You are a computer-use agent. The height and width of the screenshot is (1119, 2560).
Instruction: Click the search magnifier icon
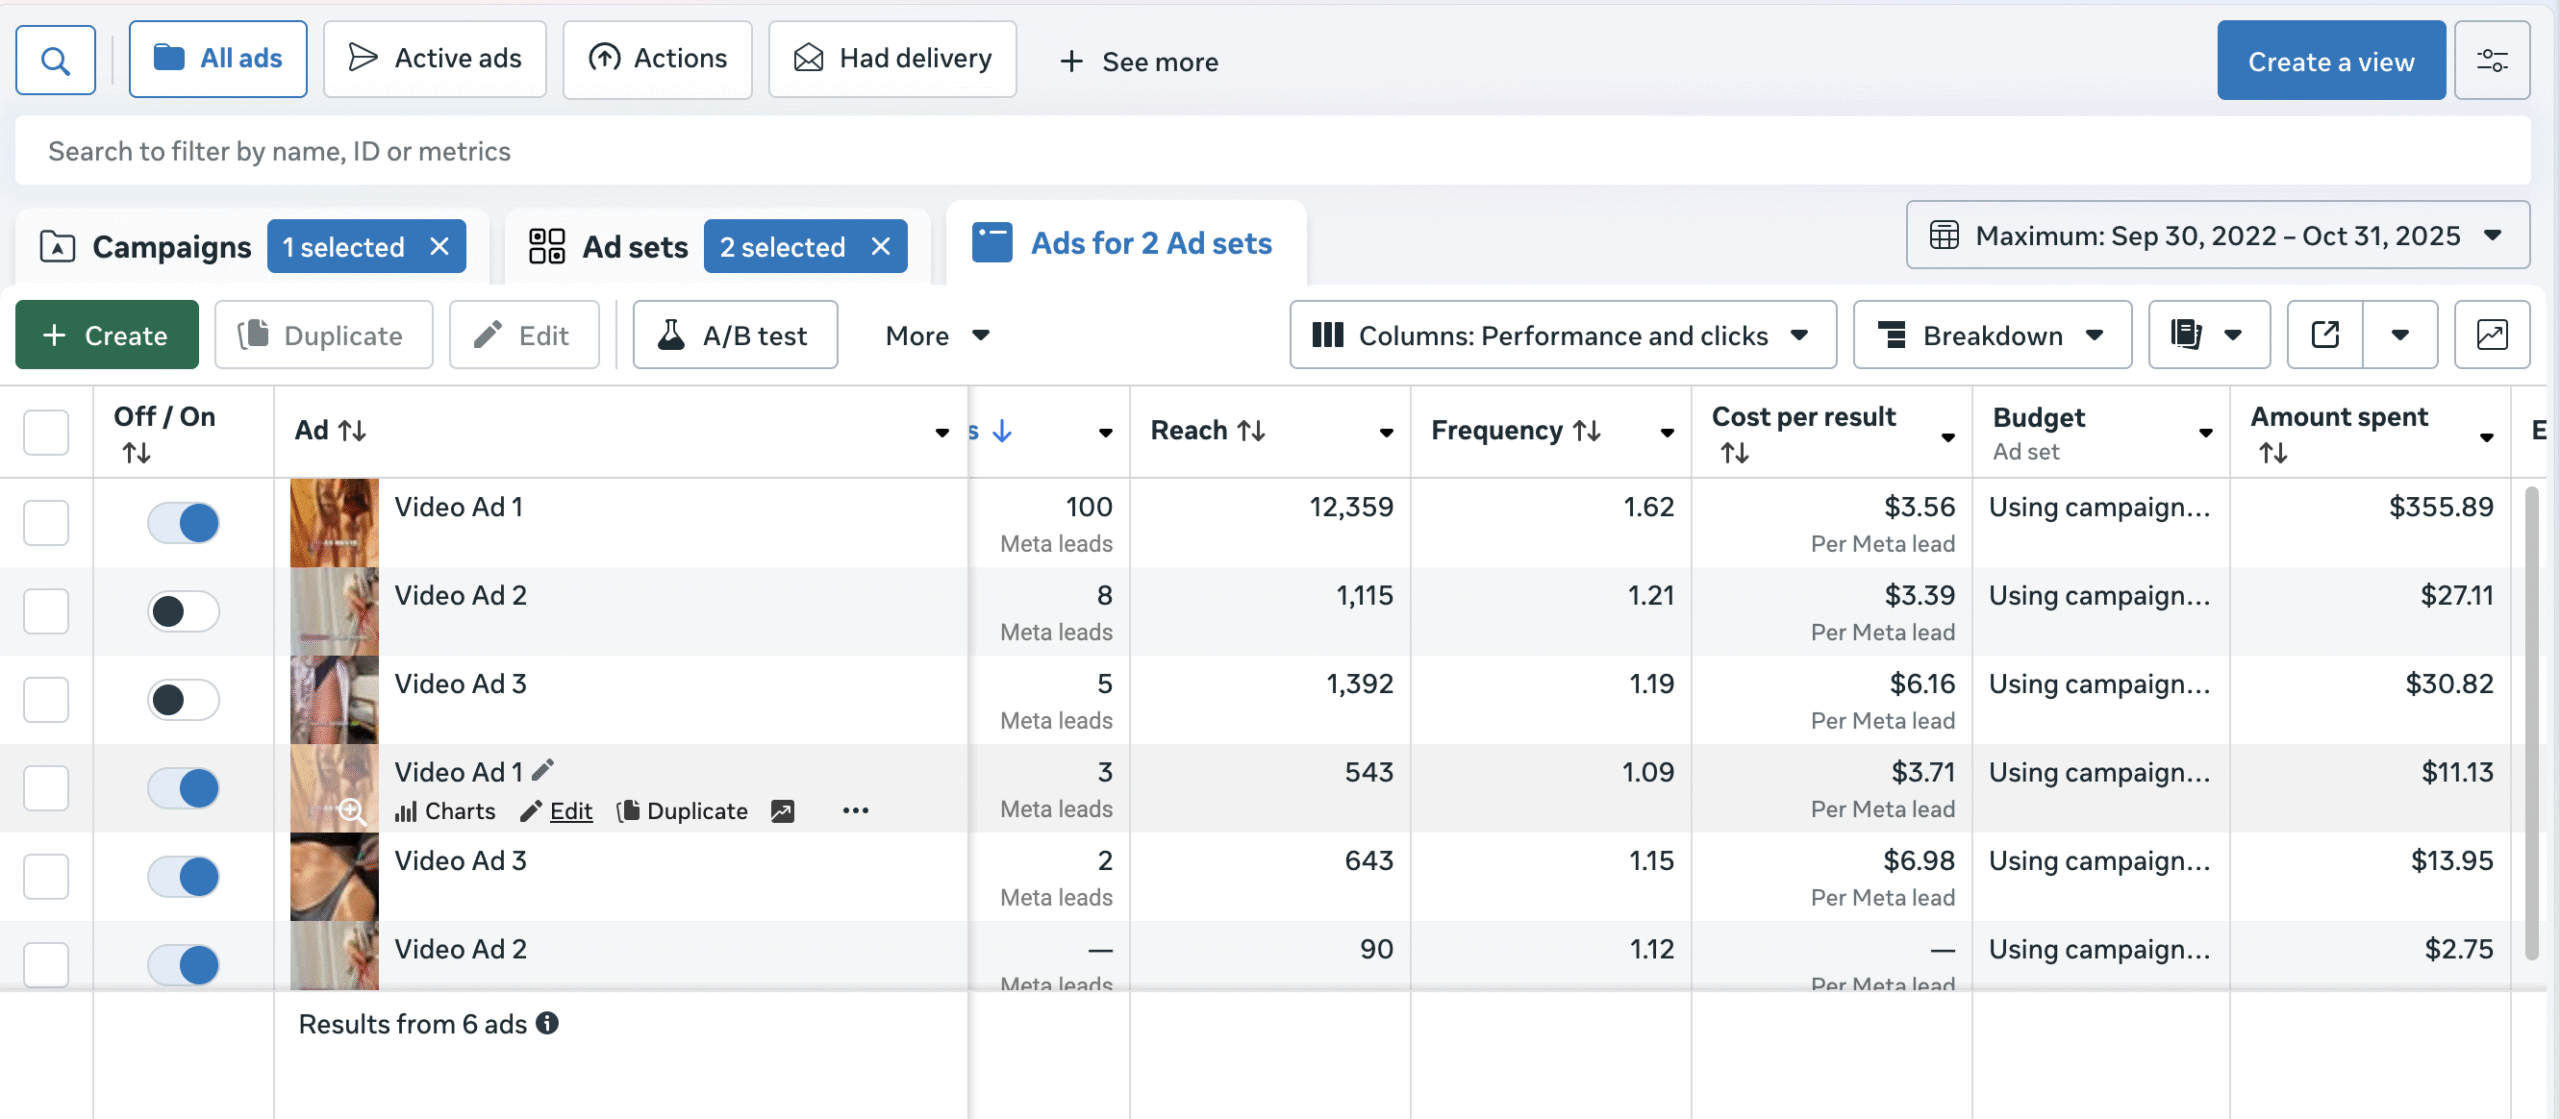(55, 59)
